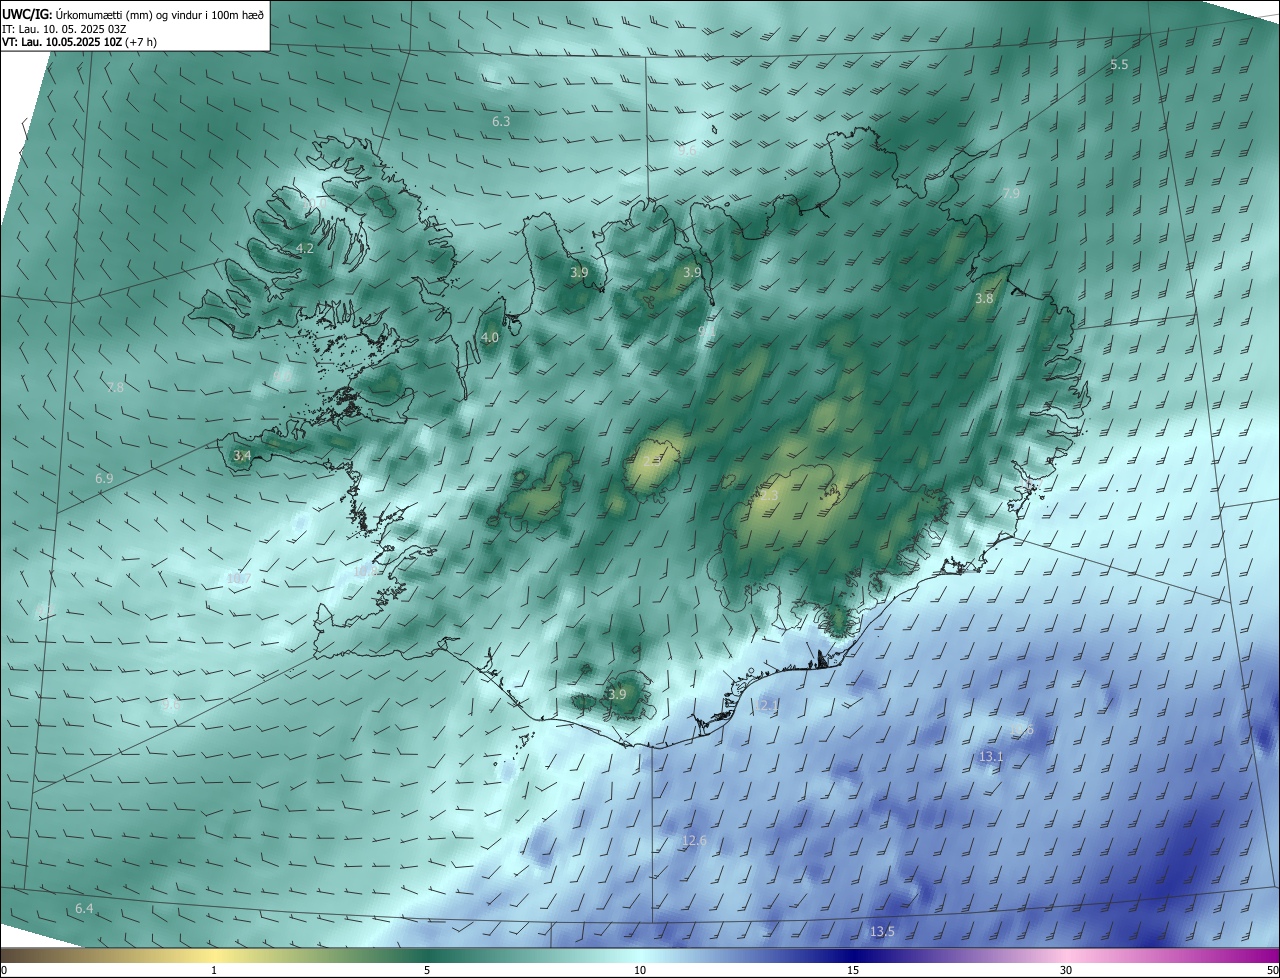This screenshot has width=1280, height=978.
Task: Click the colorbar tick labeled 15
Action: pyautogui.click(x=853, y=970)
